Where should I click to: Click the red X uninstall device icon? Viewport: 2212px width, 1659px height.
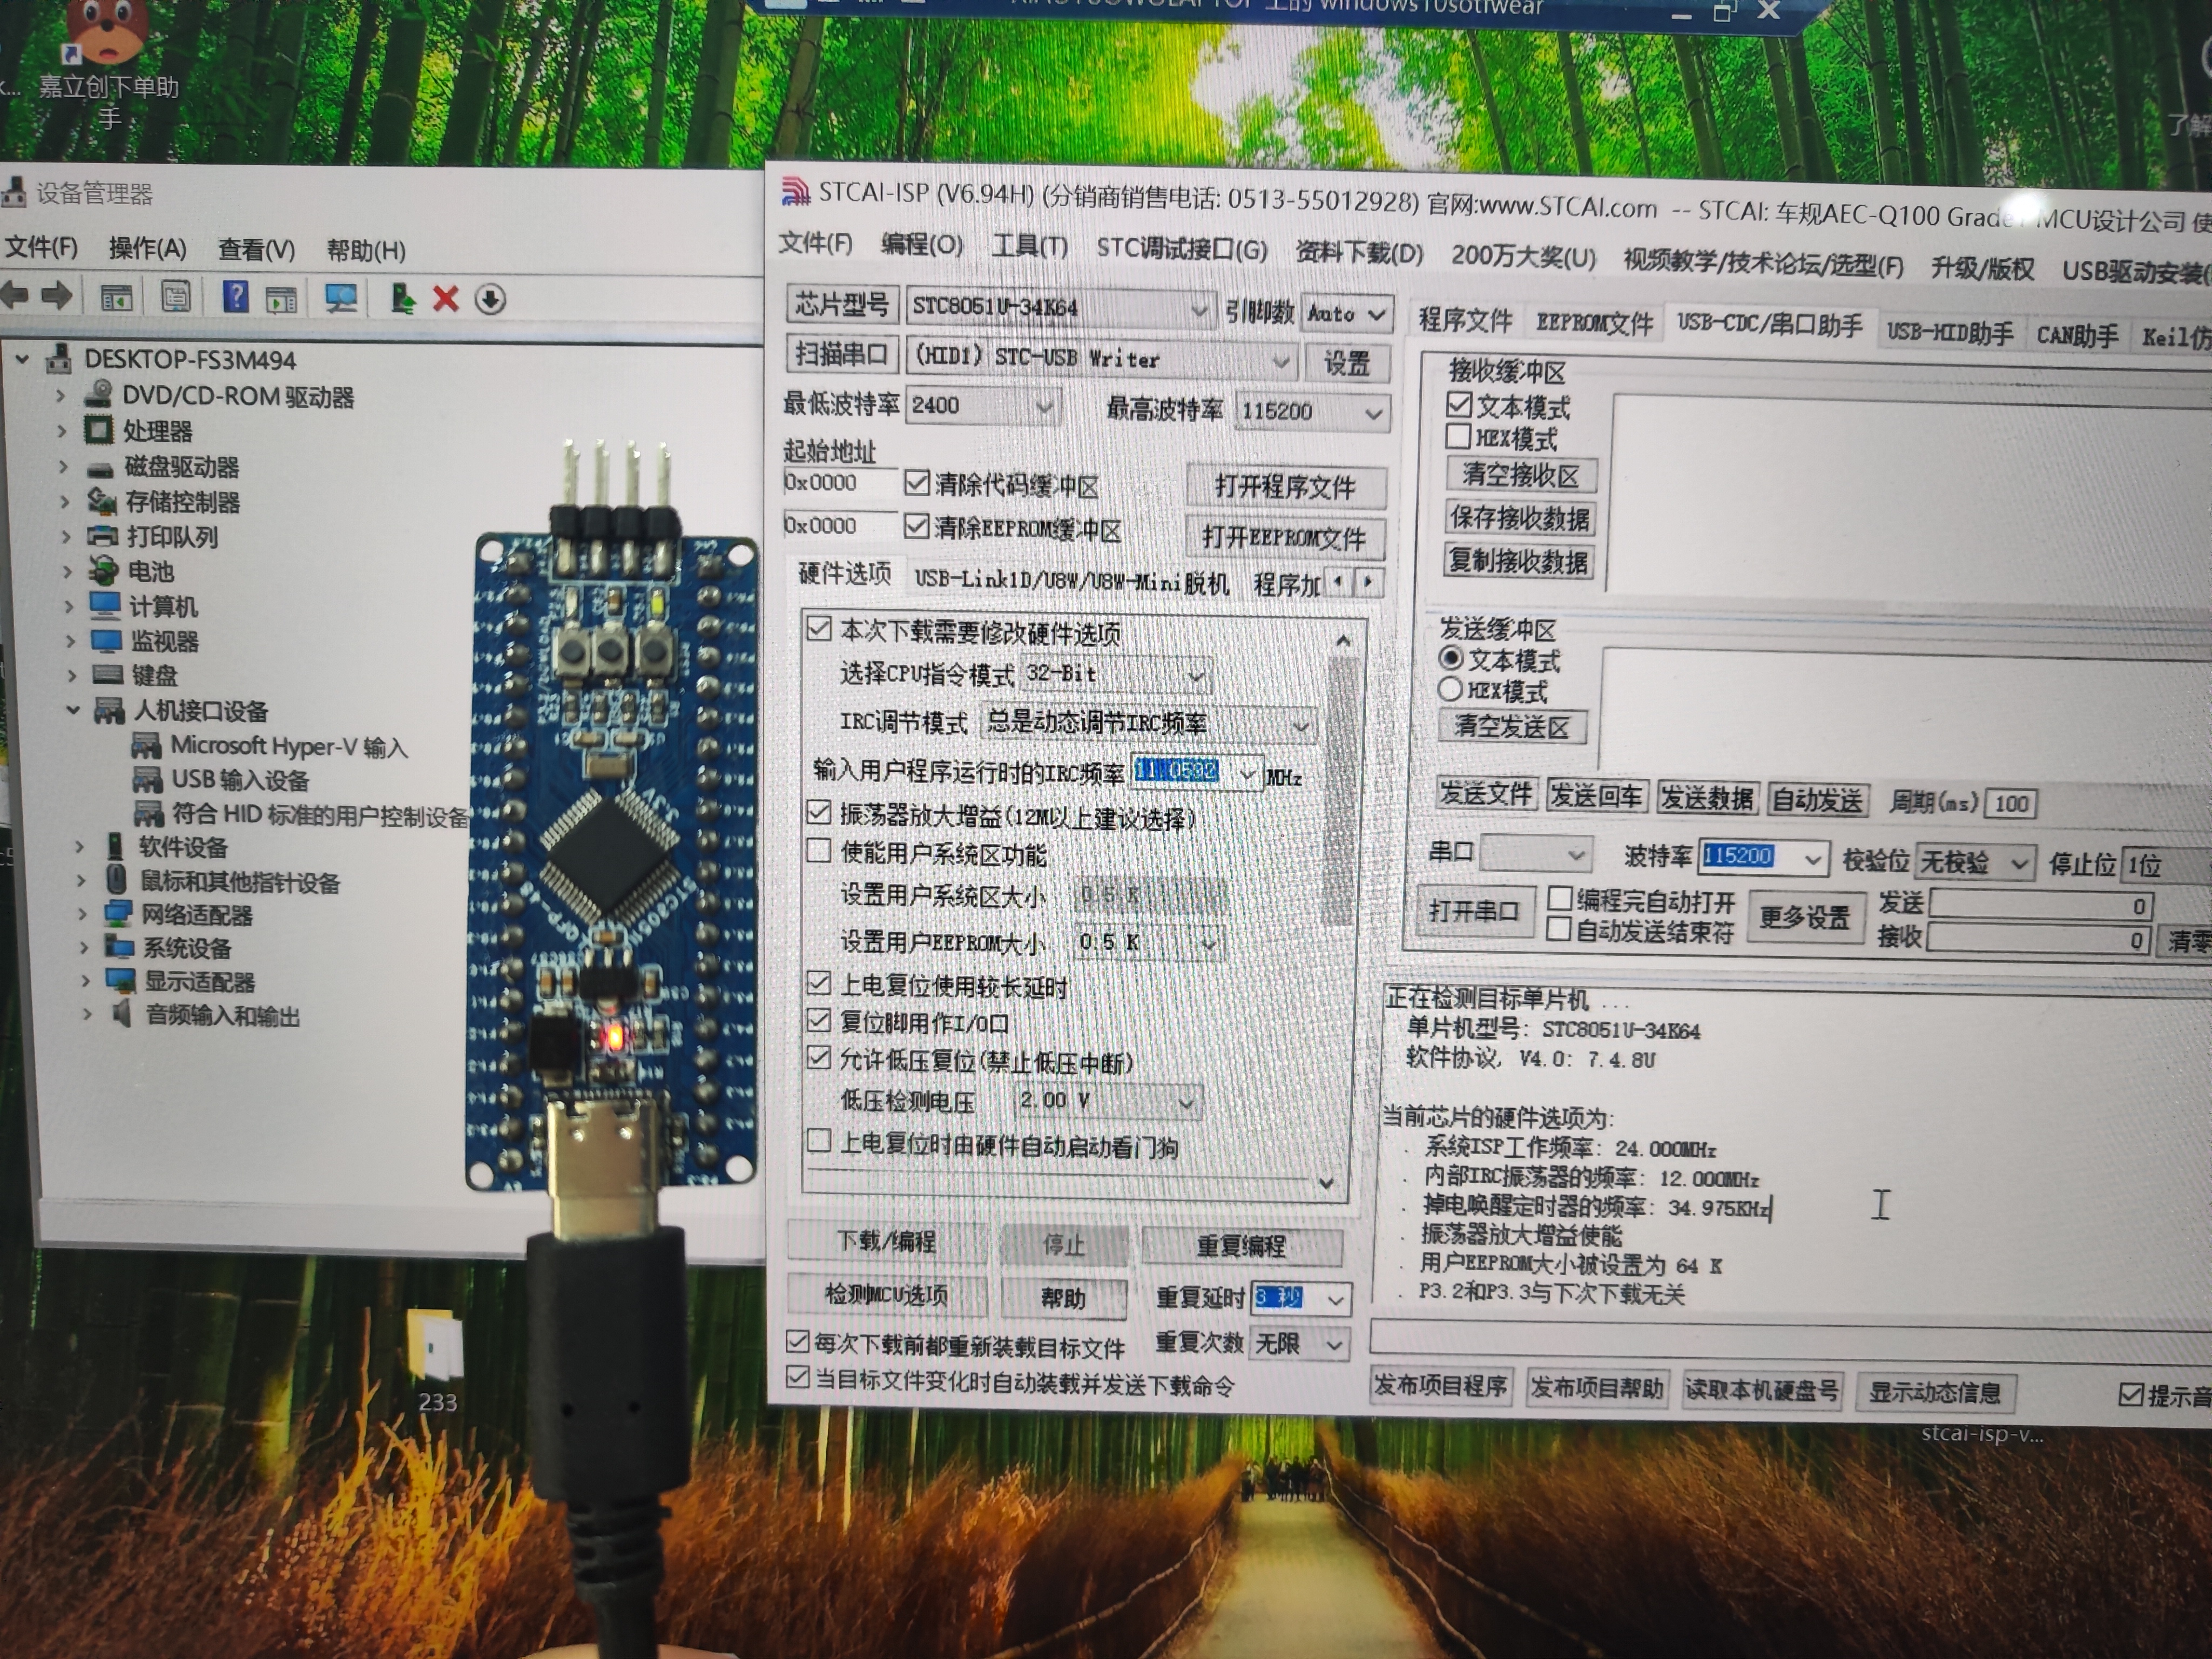pyautogui.click(x=446, y=298)
